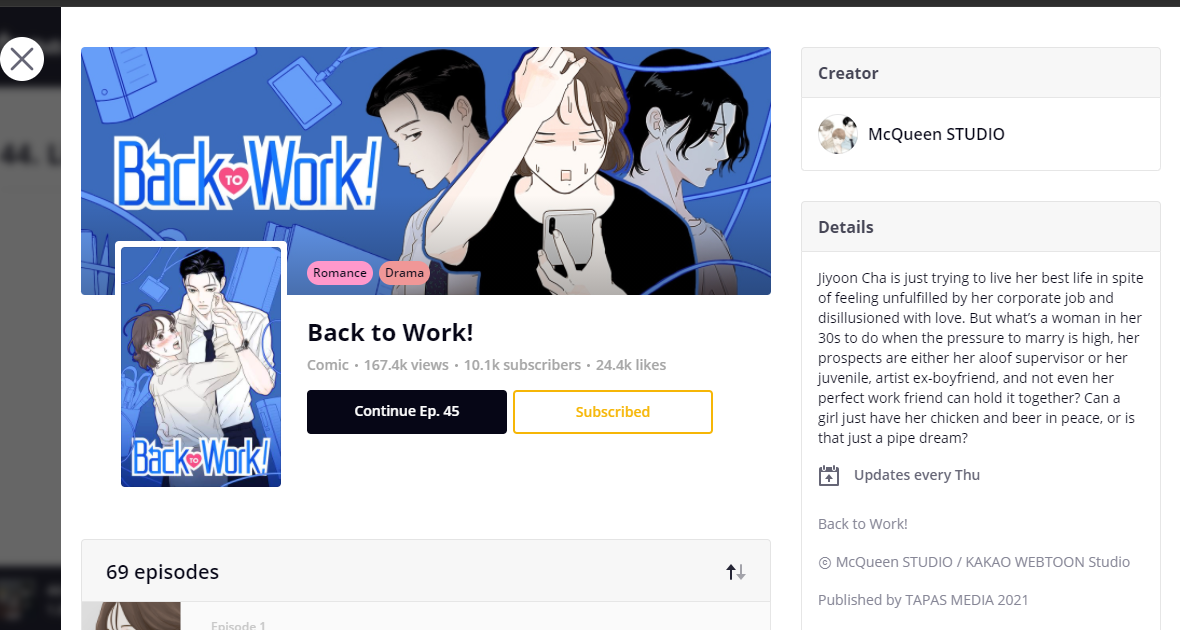This screenshot has width=1180, height=630.
Task: Open McQueen STUDIO creator profile
Action: (x=936, y=134)
